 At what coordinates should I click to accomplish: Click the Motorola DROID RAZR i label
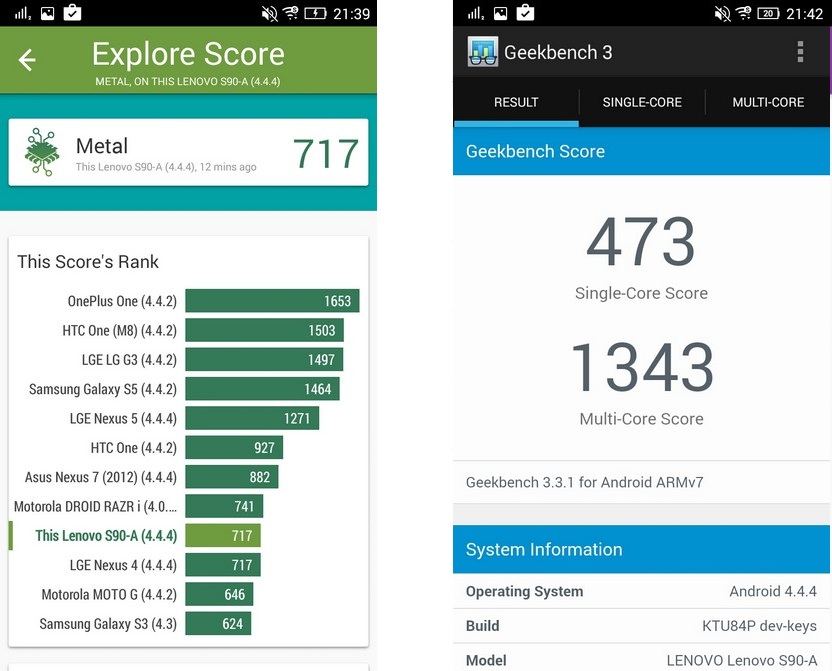pyautogui.click(x=96, y=507)
